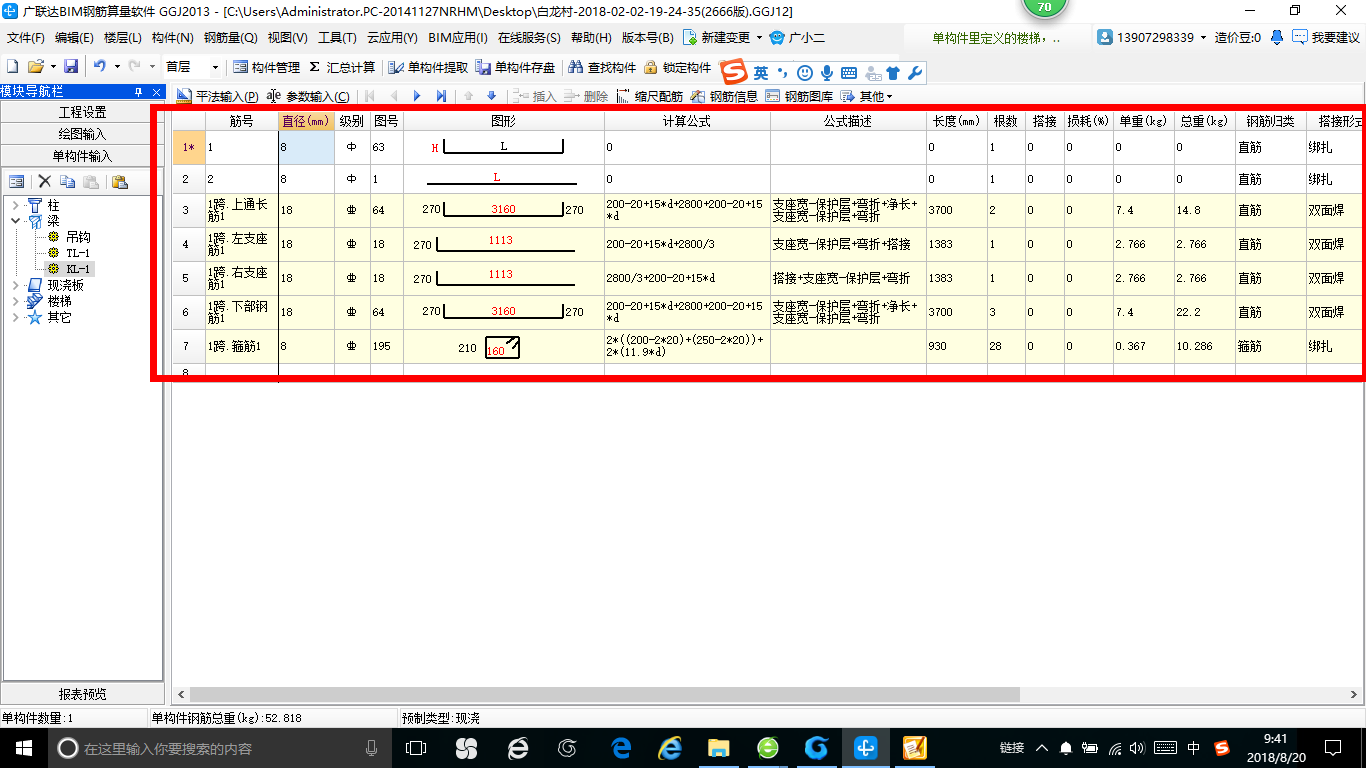1366x768 pixels.
Task: Open the 编辑(E) menu
Action: tap(74, 38)
